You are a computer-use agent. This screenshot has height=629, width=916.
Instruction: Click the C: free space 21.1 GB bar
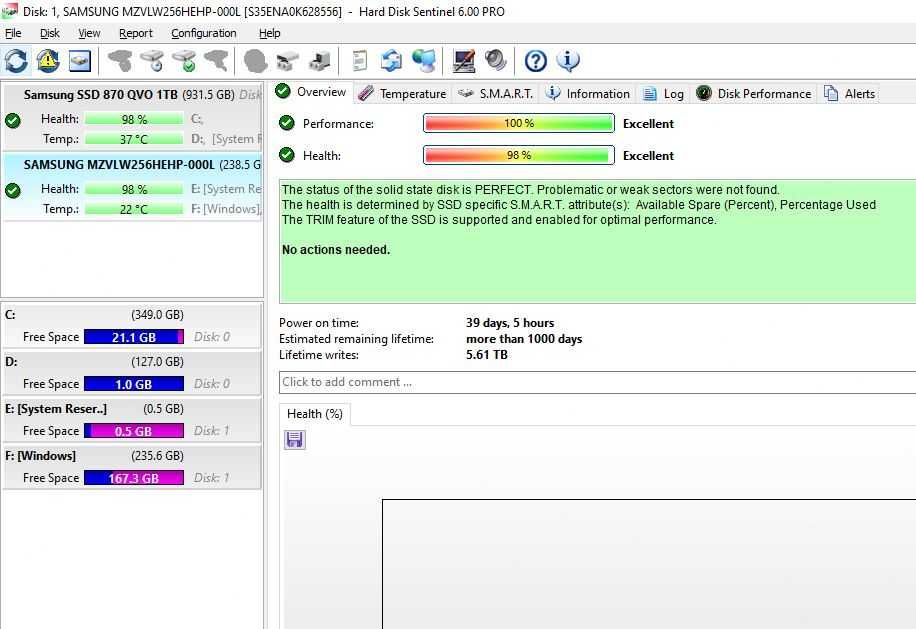tap(134, 337)
